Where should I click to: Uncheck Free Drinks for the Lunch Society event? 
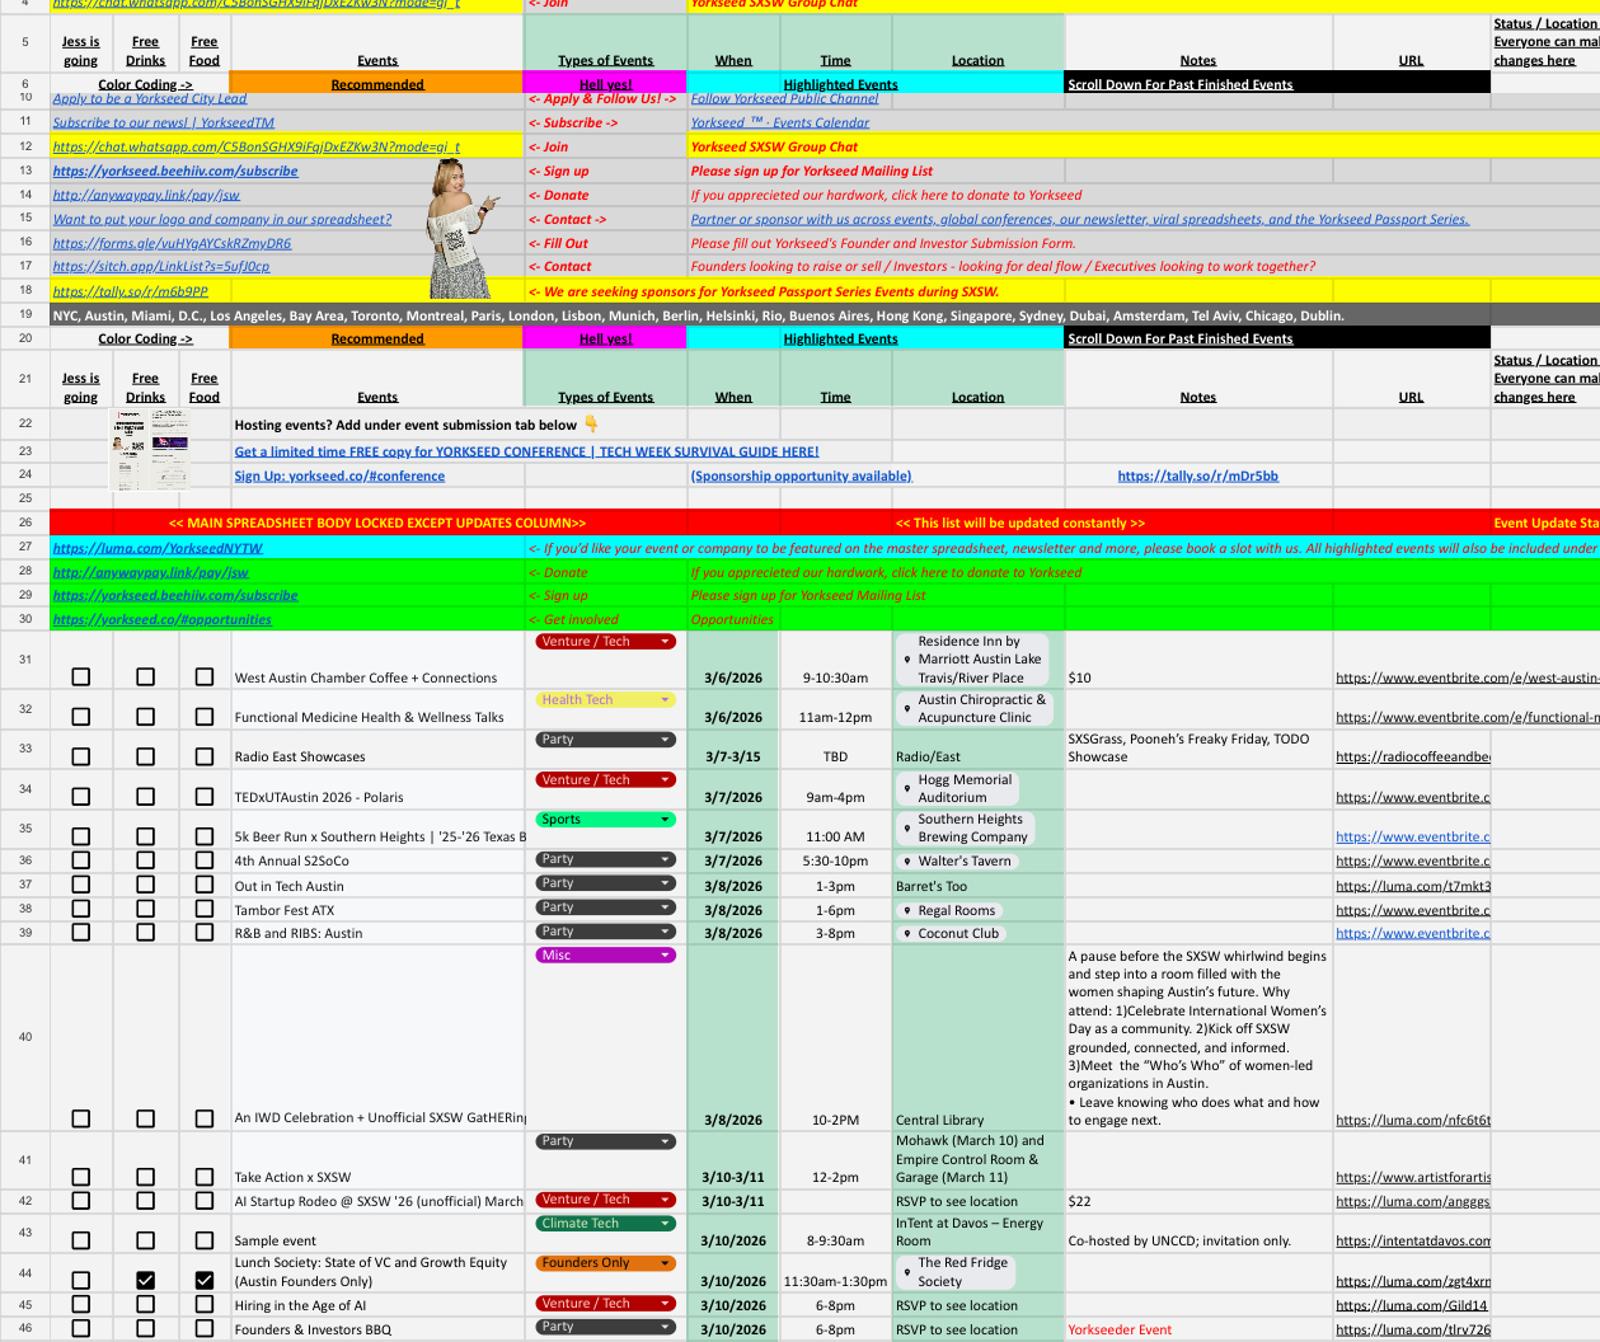(x=146, y=1280)
